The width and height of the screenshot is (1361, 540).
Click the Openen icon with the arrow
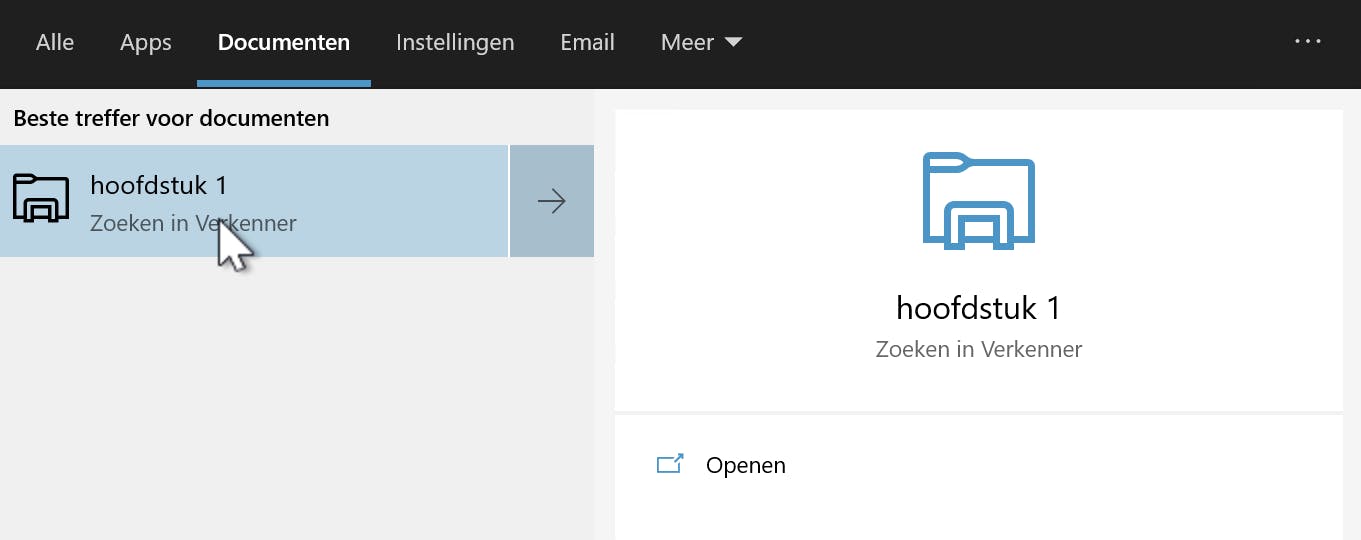(669, 465)
